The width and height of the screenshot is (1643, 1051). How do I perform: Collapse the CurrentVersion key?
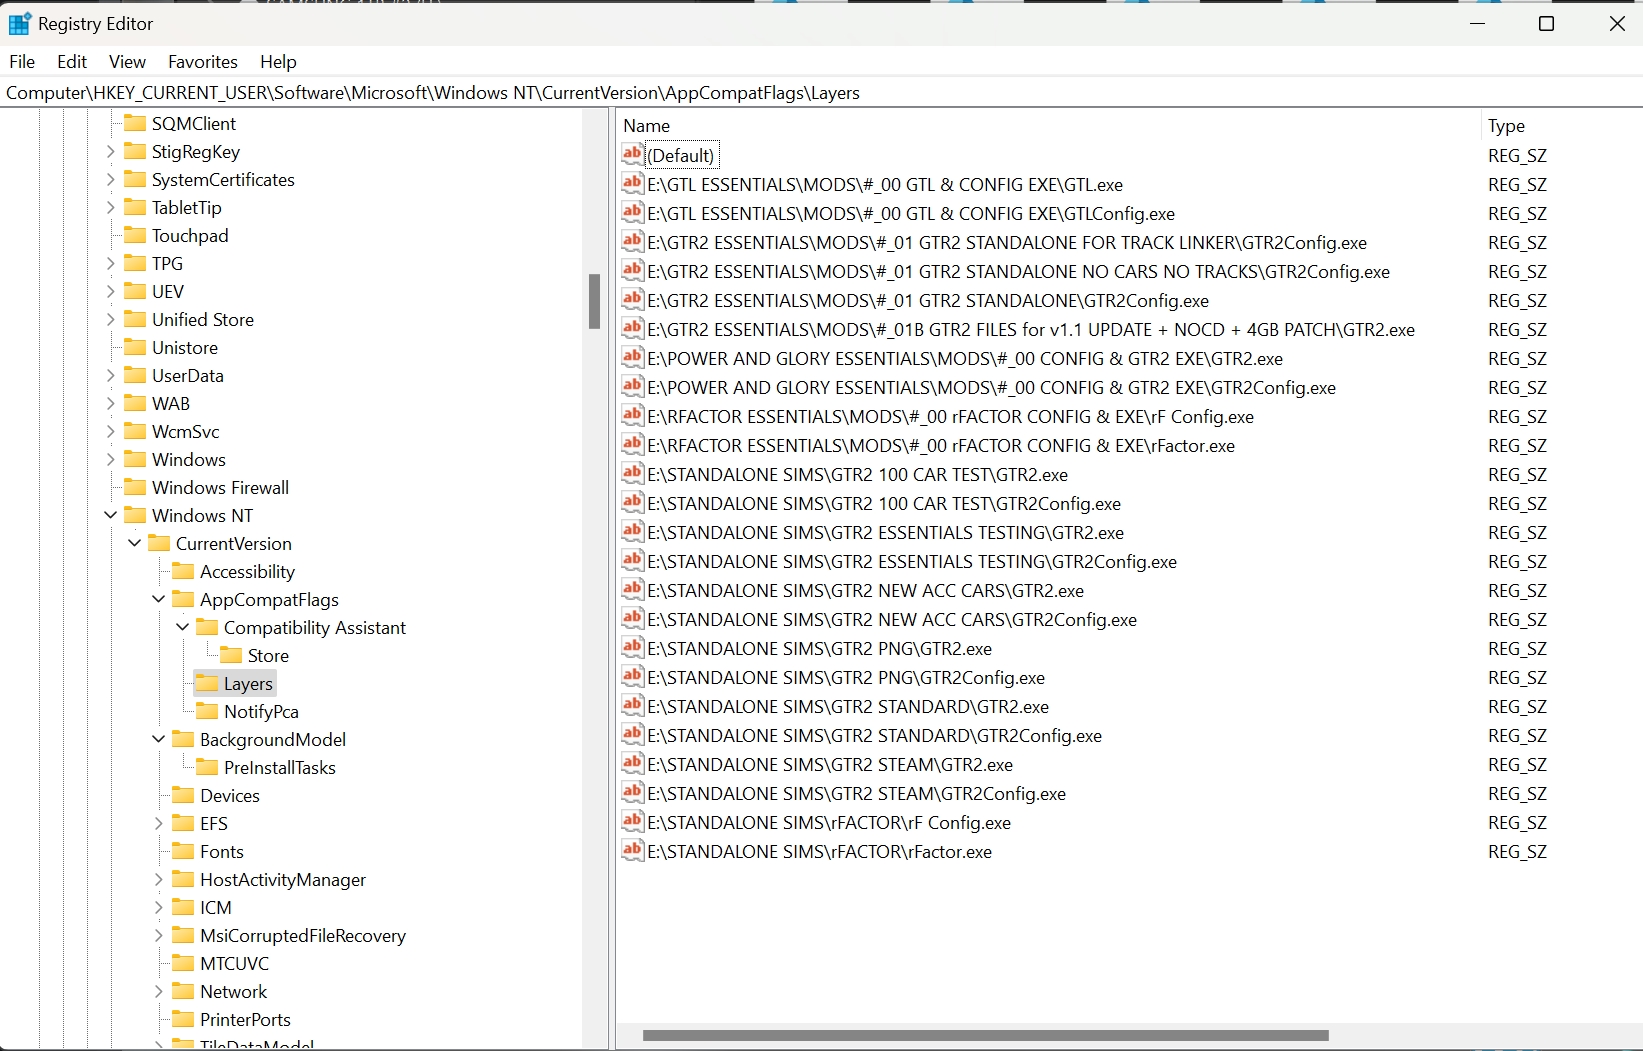pos(134,543)
